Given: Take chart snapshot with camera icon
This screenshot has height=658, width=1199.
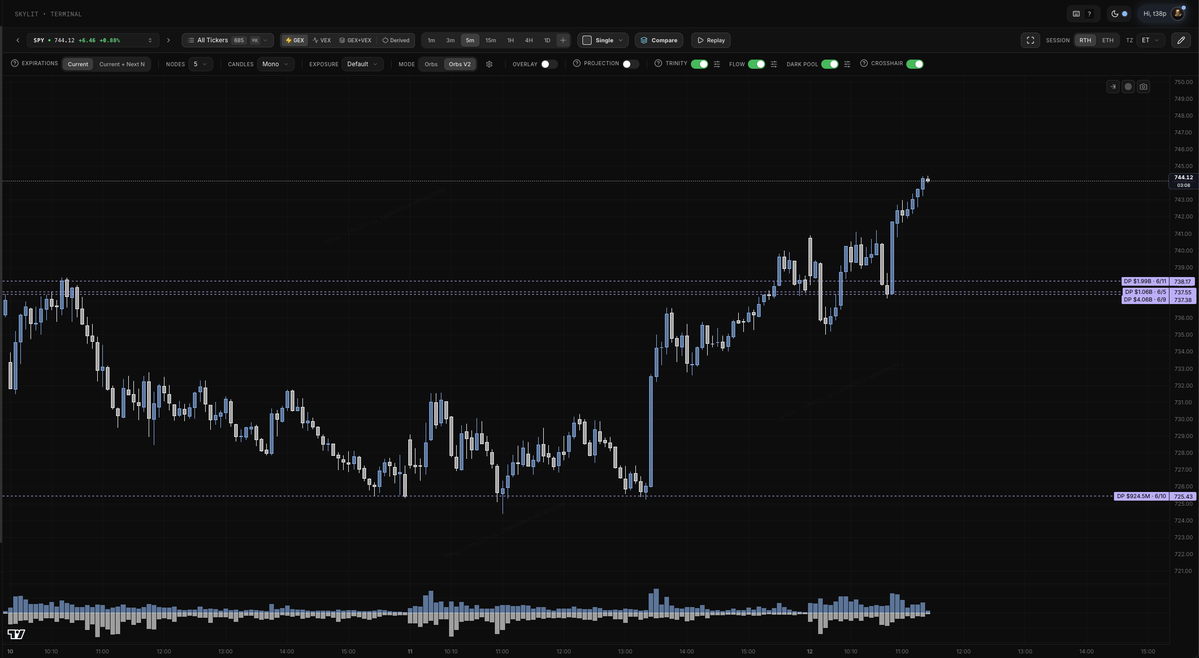Looking at the screenshot, I should tap(1143, 86).
